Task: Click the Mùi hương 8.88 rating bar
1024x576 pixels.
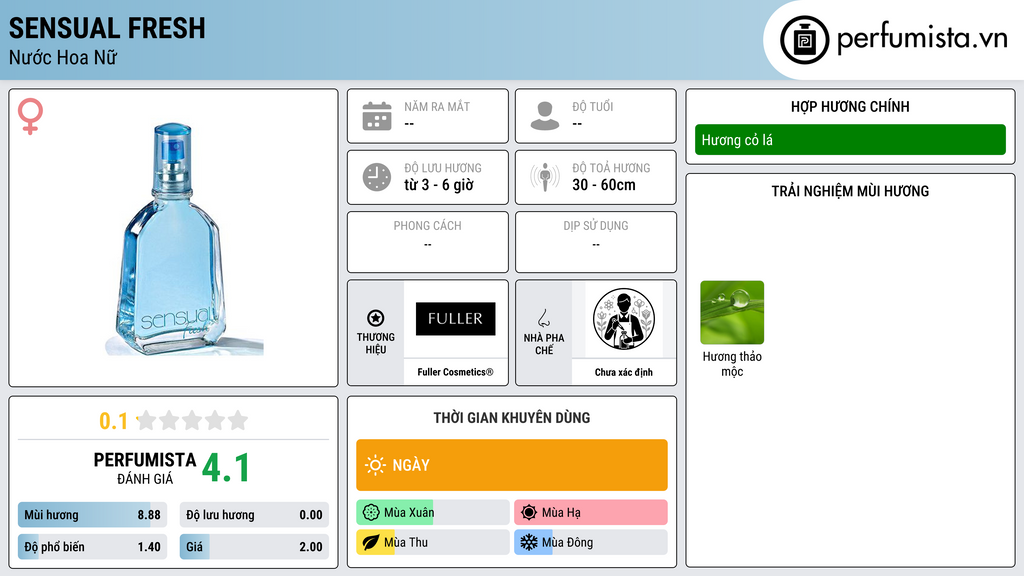Action: tap(92, 515)
